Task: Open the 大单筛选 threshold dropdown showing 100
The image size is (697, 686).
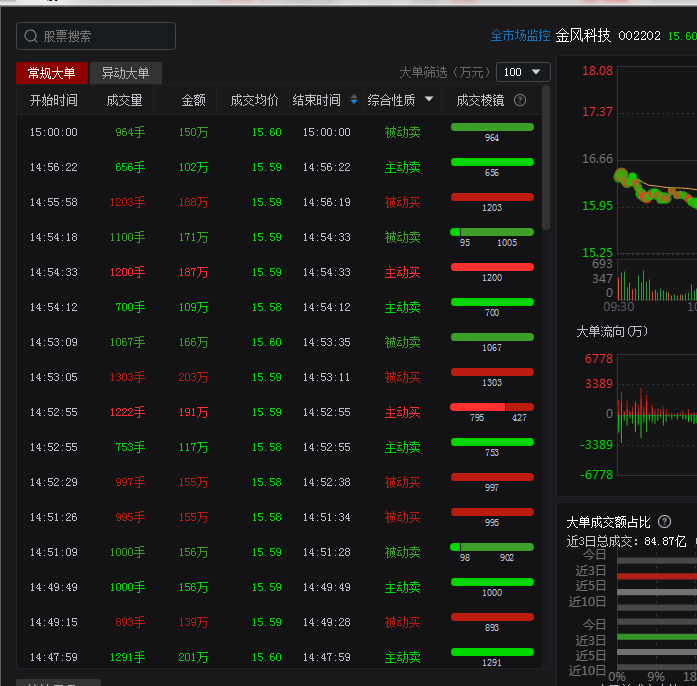Action: pos(523,72)
